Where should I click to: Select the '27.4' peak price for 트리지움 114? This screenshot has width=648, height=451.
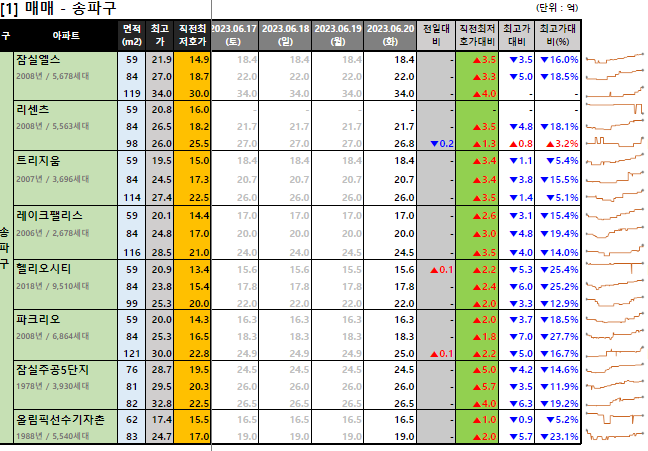pyautogui.click(x=161, y=198)
